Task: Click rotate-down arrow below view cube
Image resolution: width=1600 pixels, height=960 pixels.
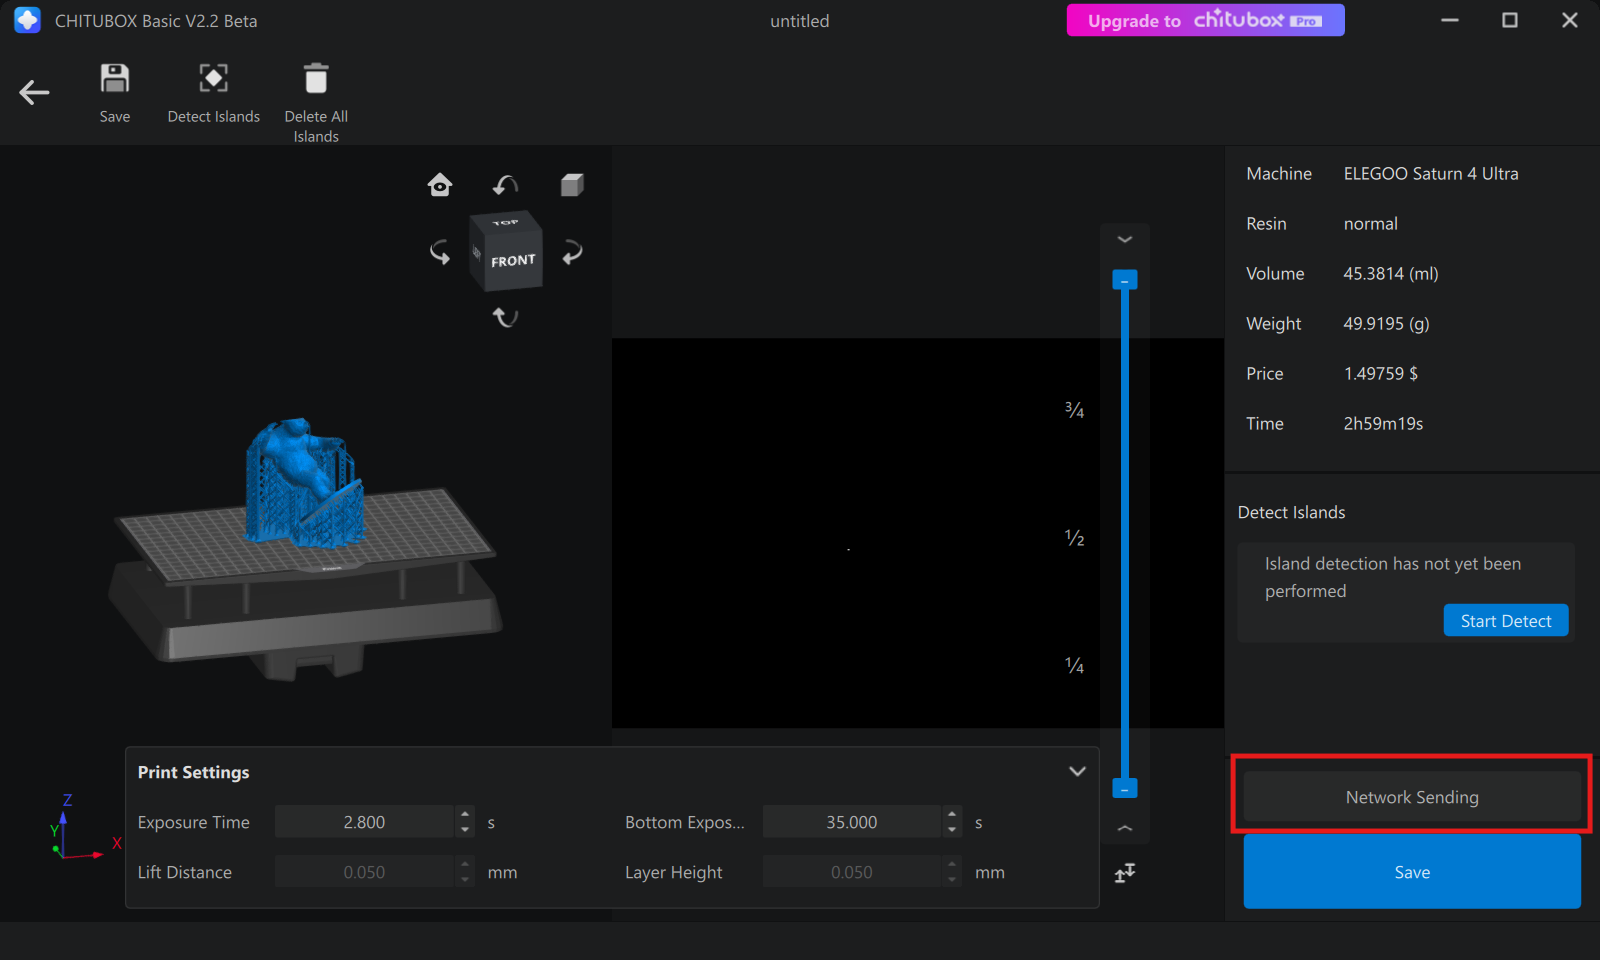Action: (x=505, y=317)
